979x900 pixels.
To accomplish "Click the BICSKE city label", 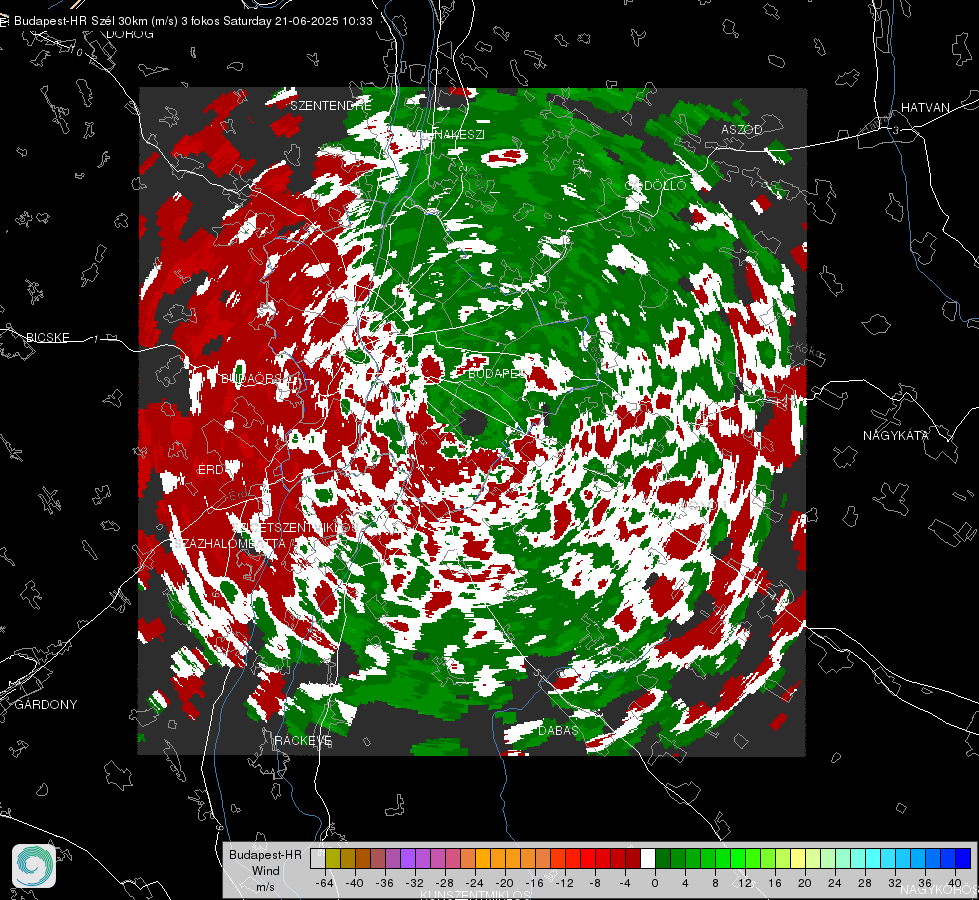I will tap(47, 337).
